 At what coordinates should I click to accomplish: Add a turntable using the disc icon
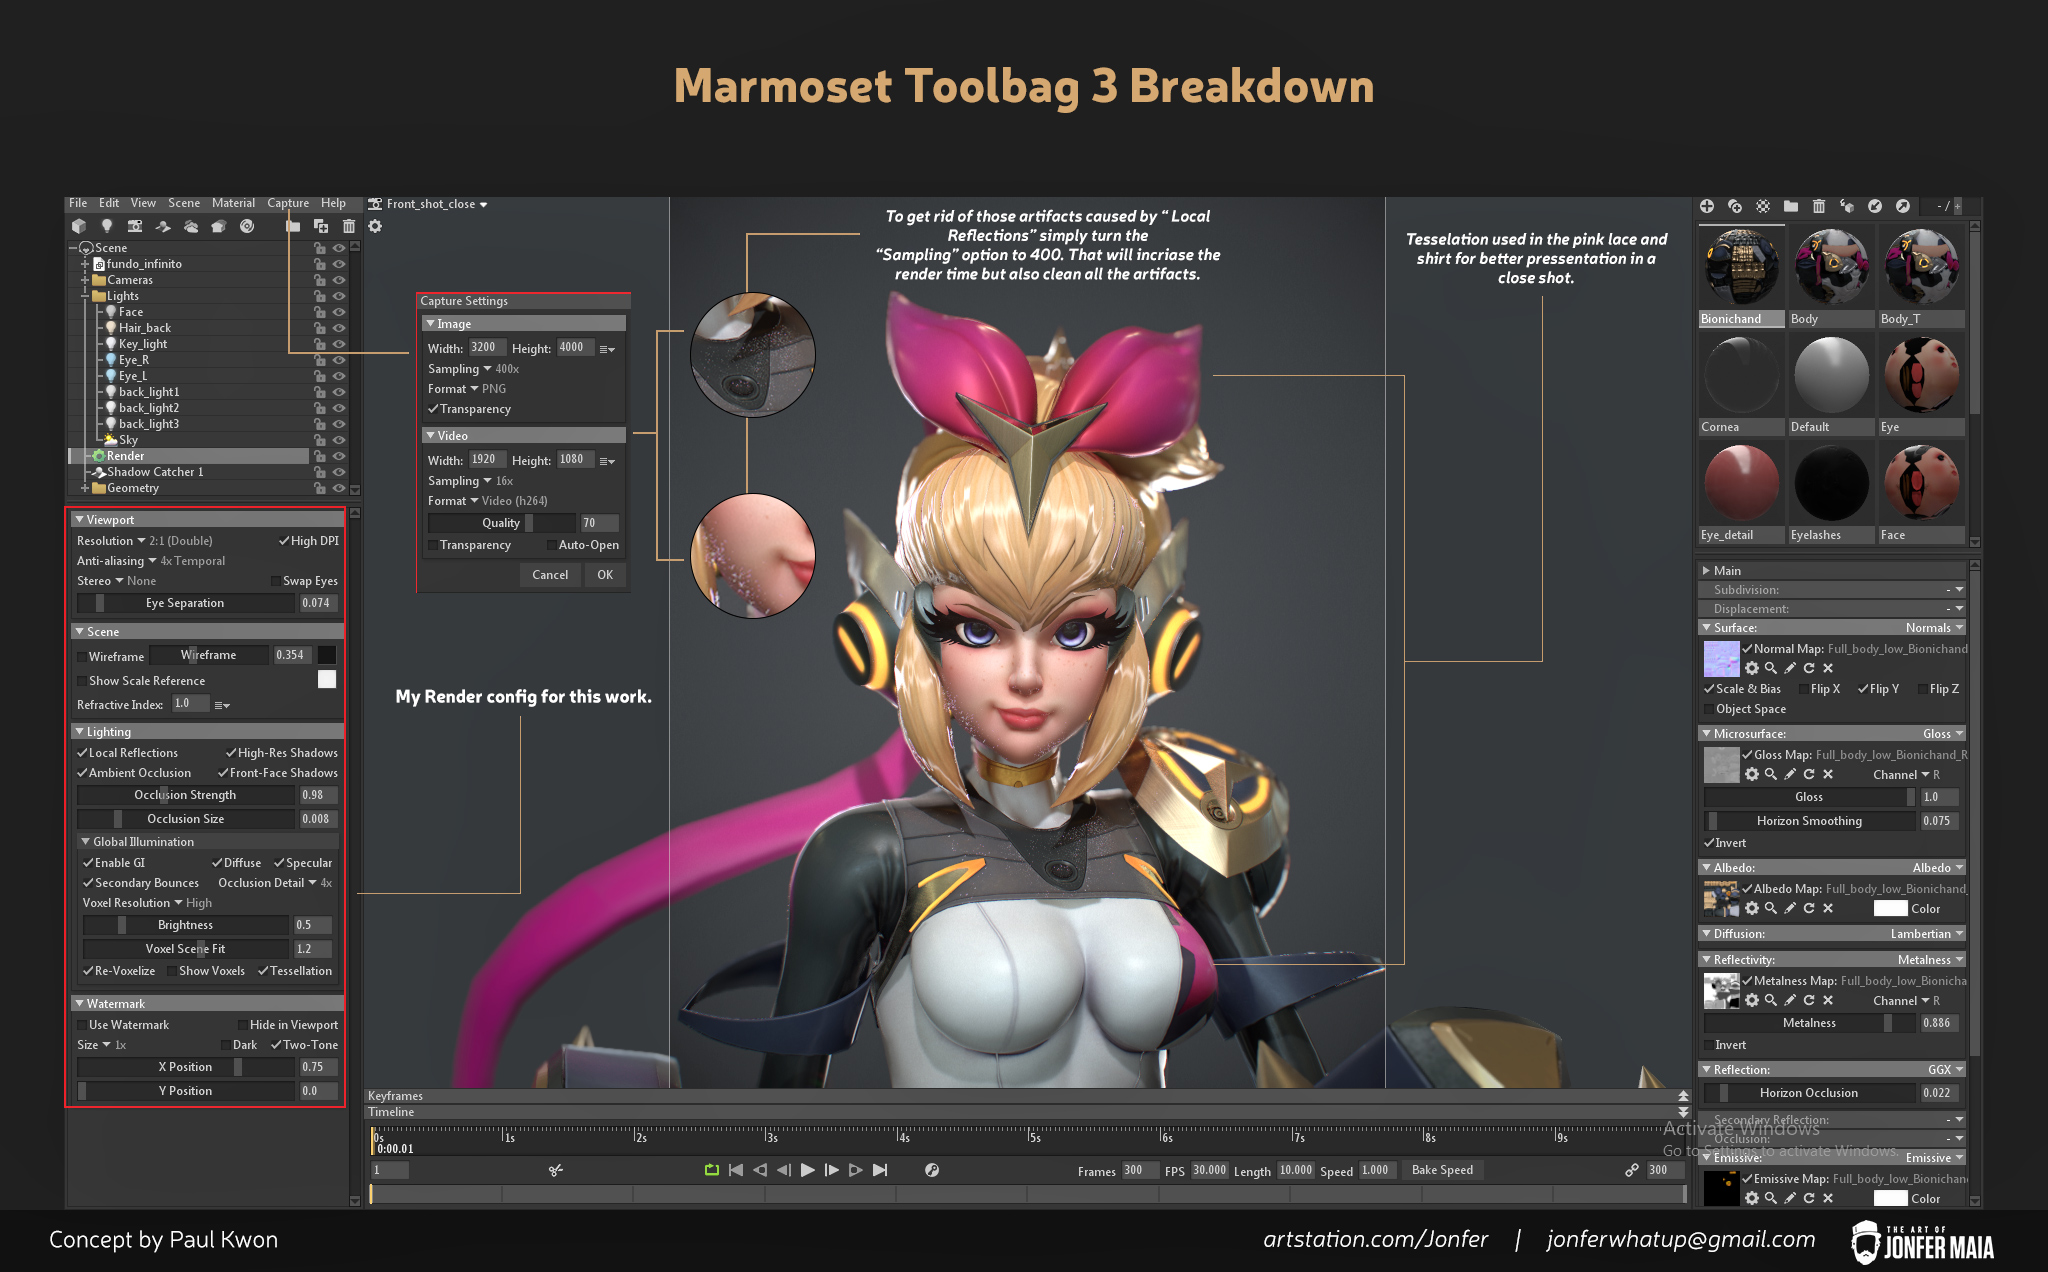tap(247, 226)
